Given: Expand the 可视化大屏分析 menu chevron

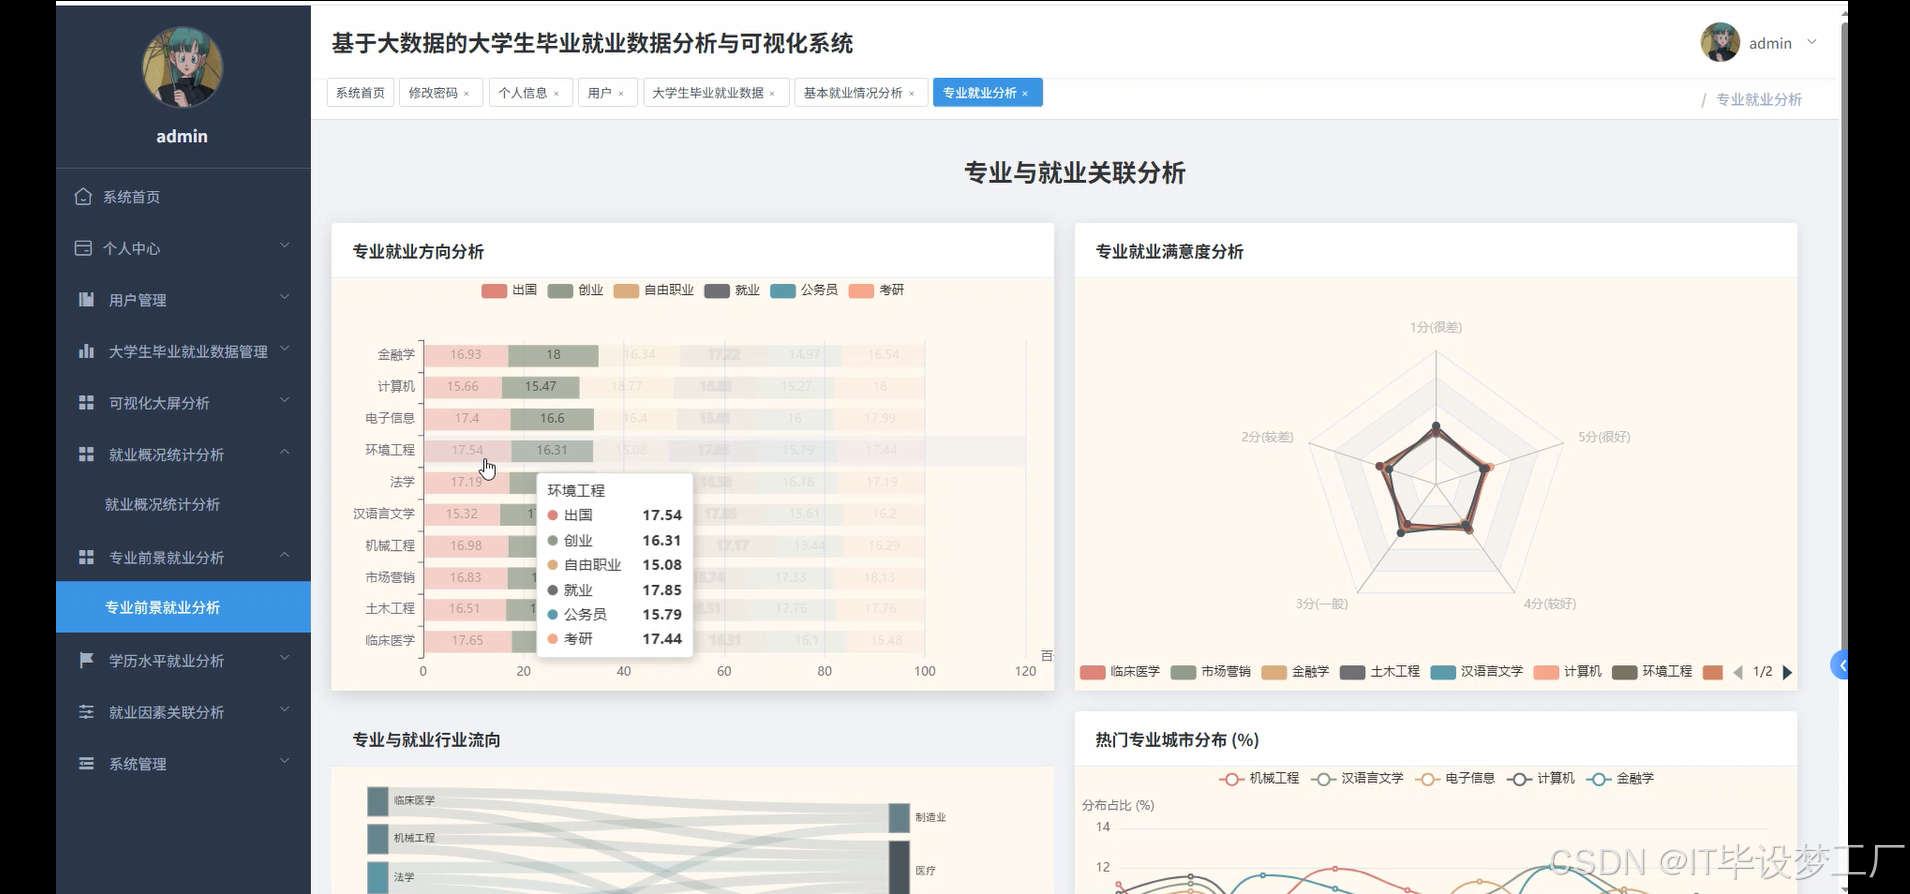Looking at the screenshot, I should (284, 400).
